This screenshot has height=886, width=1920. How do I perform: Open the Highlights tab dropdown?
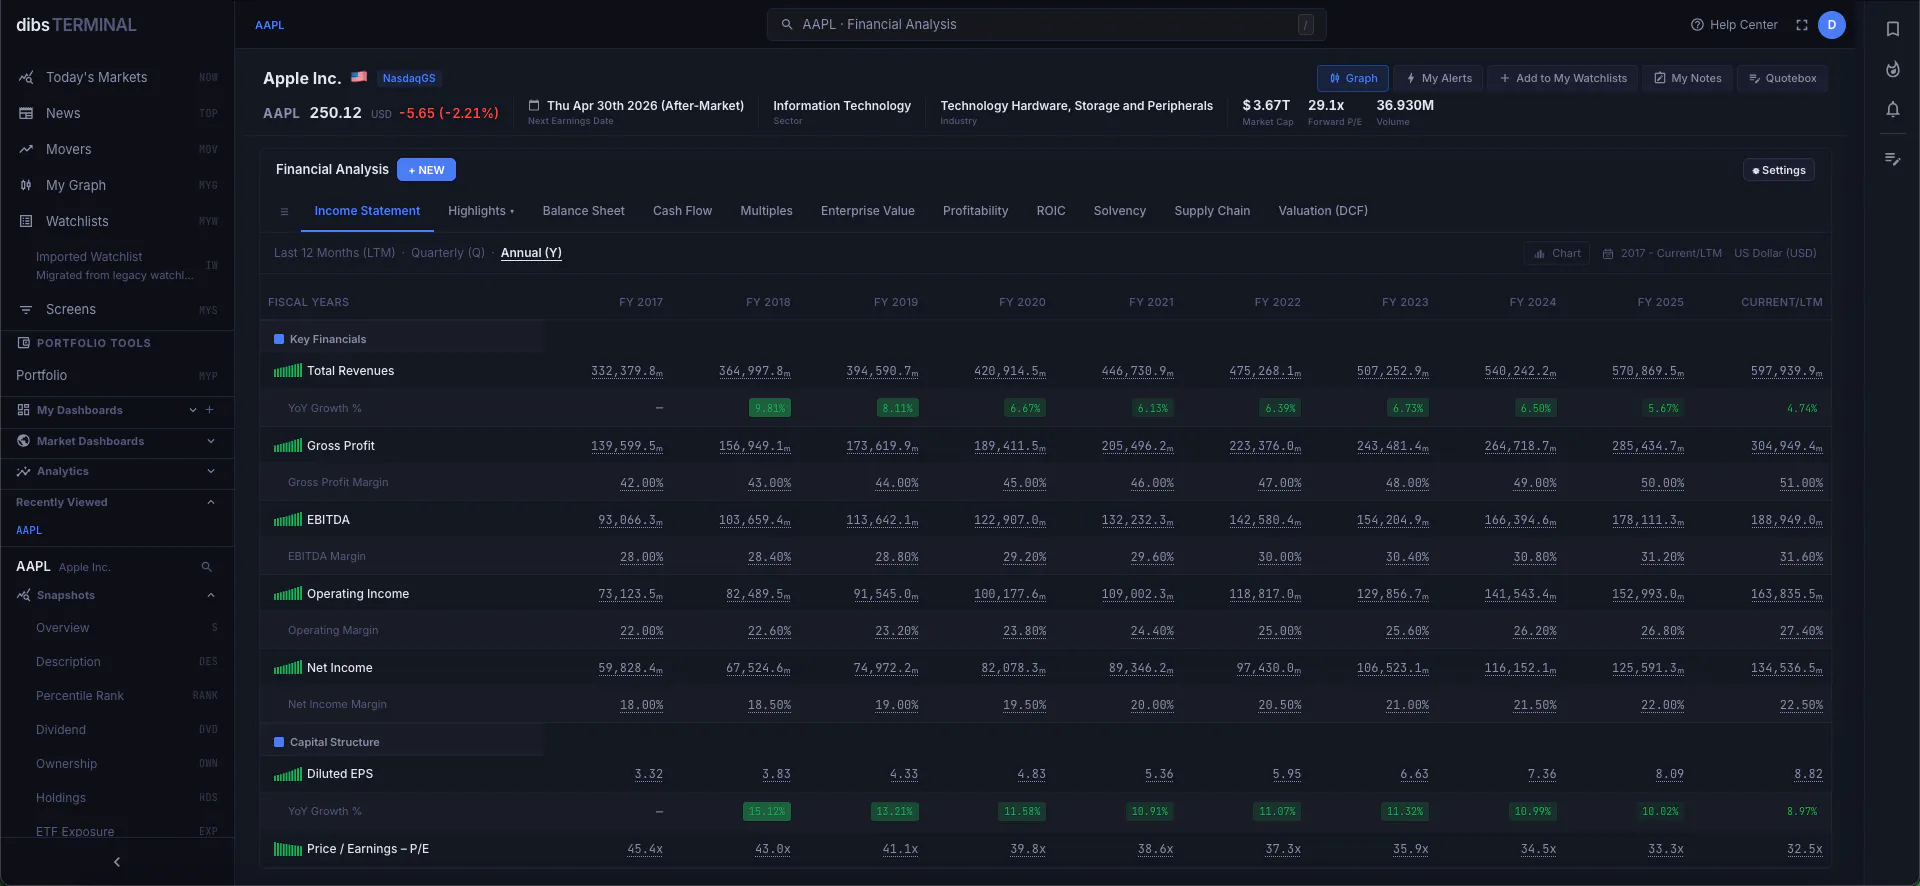click(481, 211)
